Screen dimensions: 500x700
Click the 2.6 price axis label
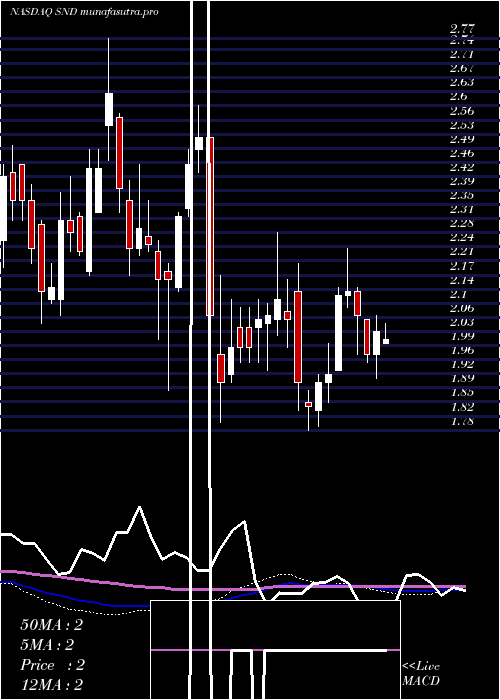(459, 97)
